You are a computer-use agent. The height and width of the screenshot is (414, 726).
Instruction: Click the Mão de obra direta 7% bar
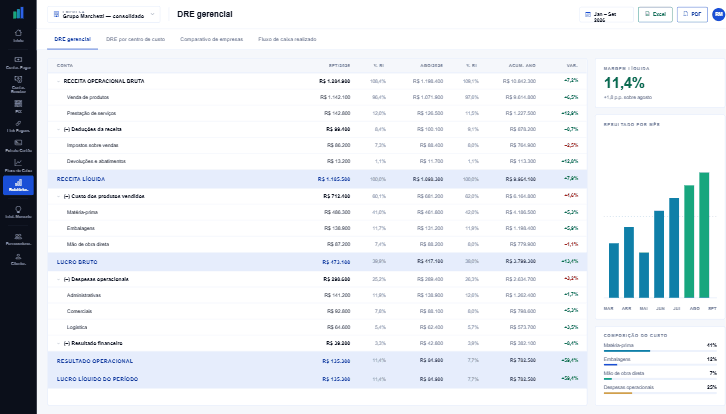tap(660, 379)
